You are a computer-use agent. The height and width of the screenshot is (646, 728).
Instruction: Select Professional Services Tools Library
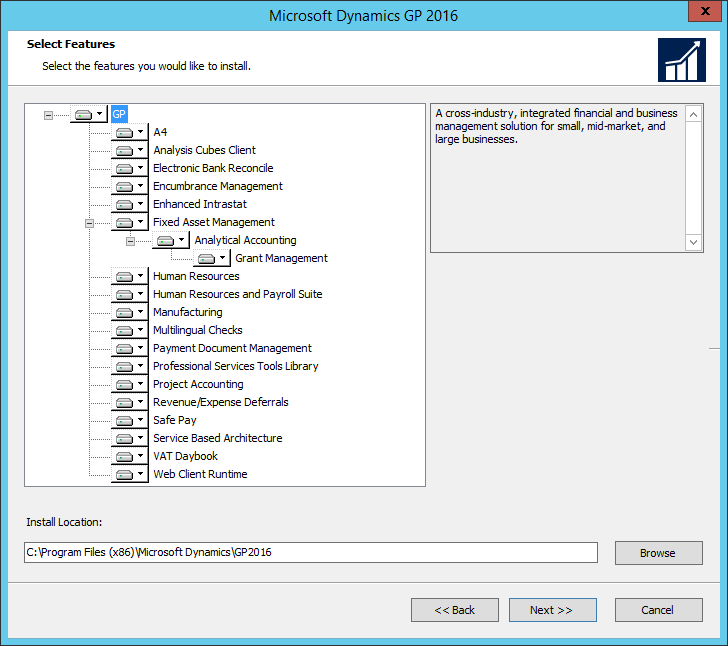pyautogui.click(x=235, y=366)
